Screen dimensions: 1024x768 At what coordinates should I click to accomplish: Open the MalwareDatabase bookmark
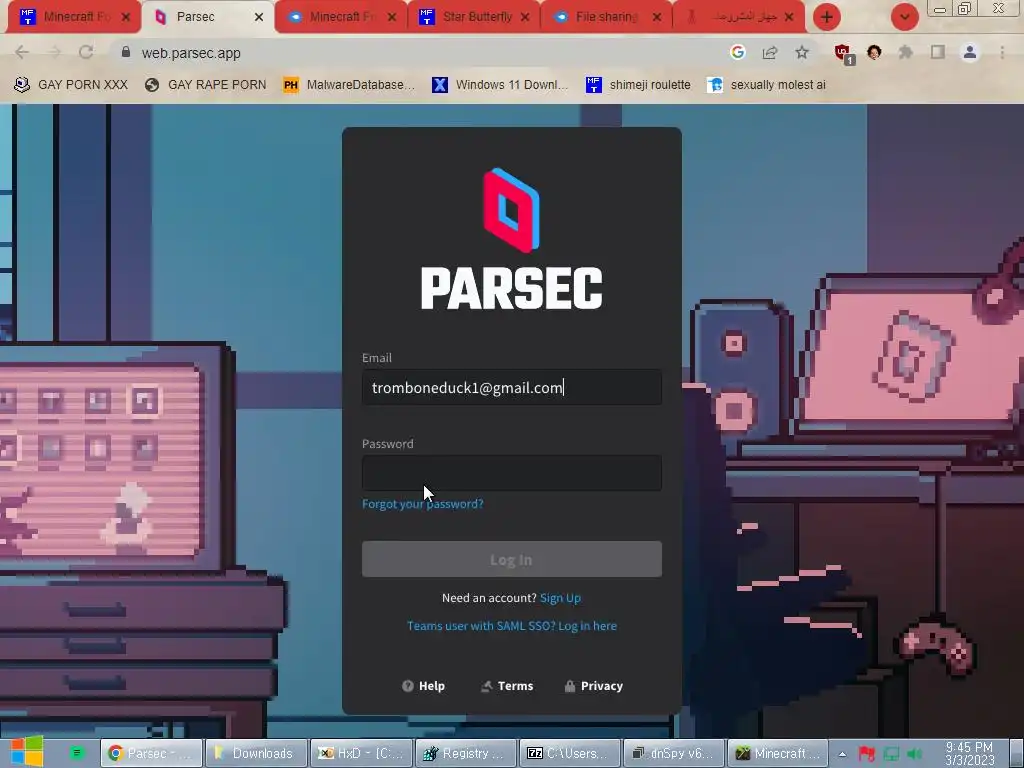[349, 84]
